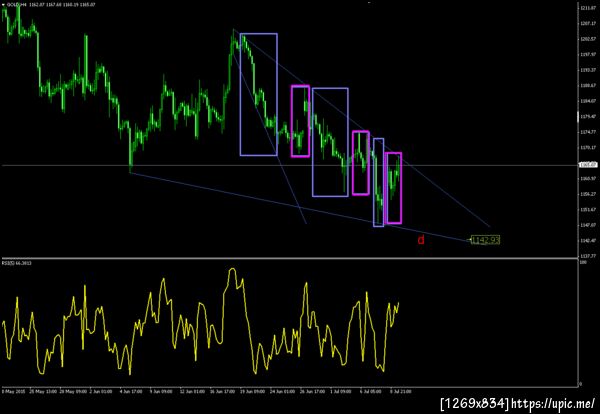Click the "2 Jun 01:00" time label

click(101, 391)
